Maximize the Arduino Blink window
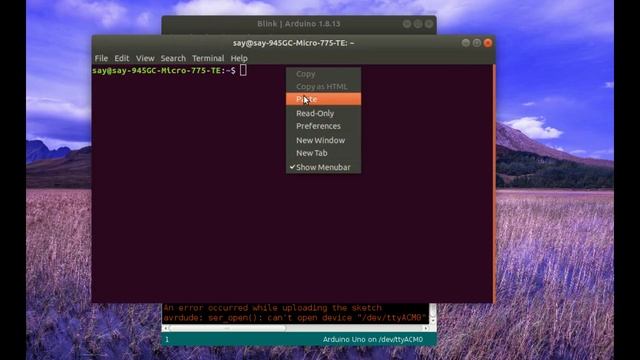 pyautogui.click(x=418, y=24)
